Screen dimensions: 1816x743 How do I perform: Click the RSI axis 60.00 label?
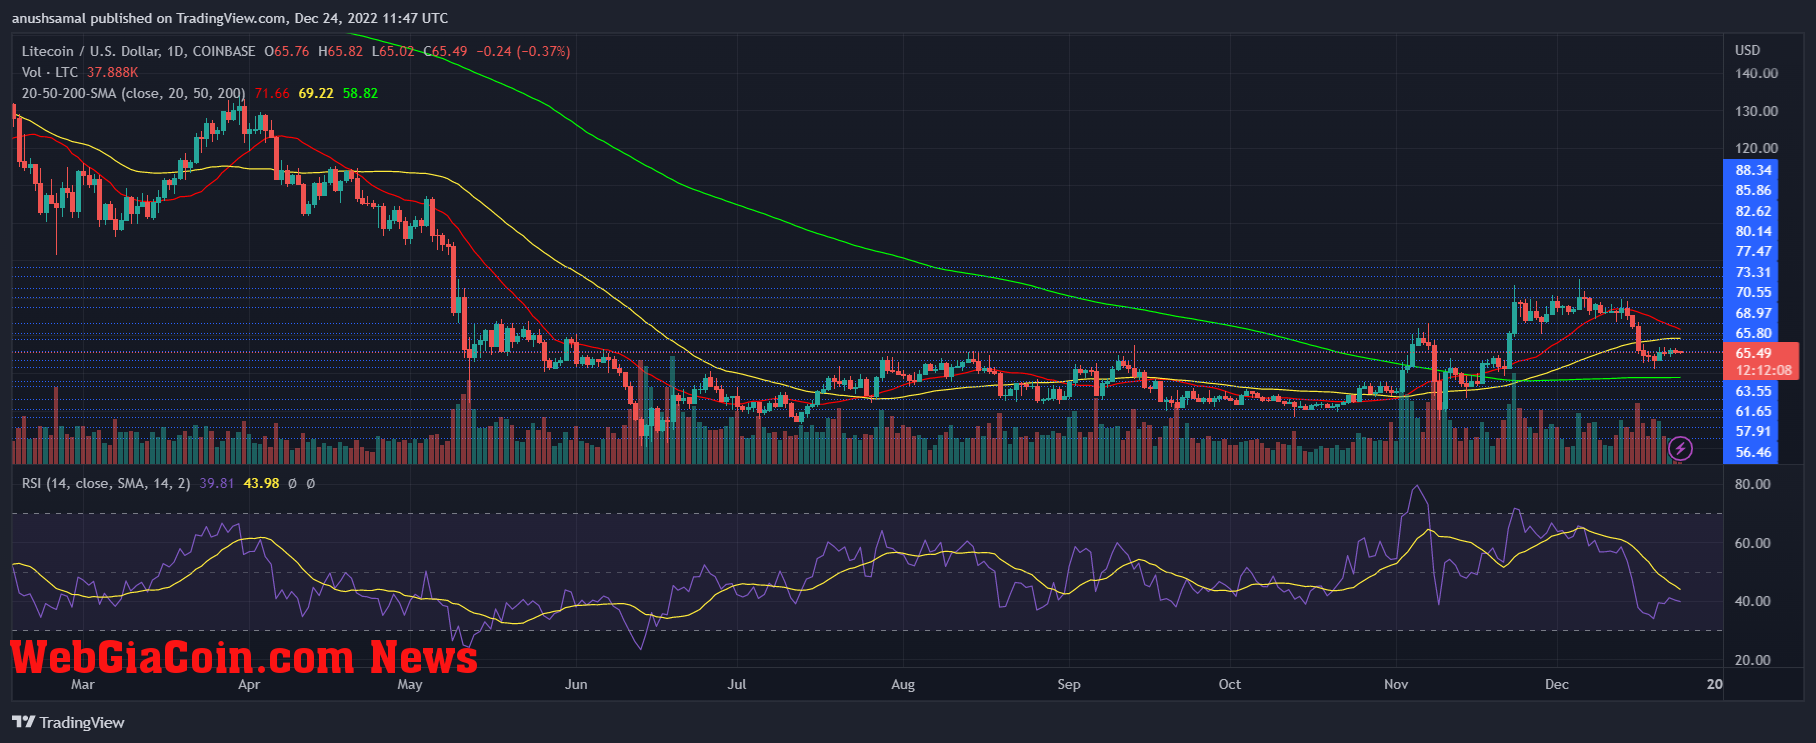click(x=1753, y=543)
